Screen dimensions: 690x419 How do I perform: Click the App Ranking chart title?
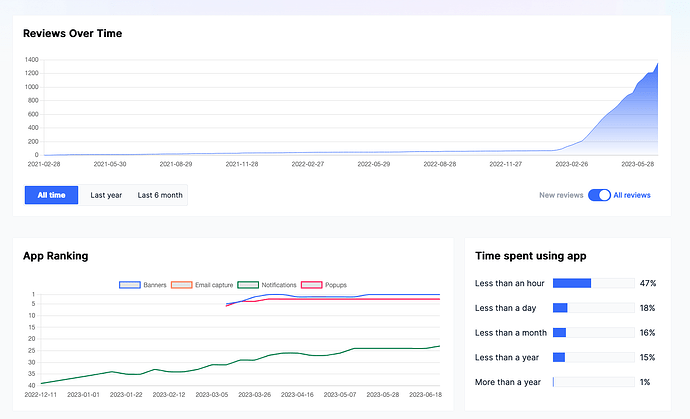tap(55, 256)
